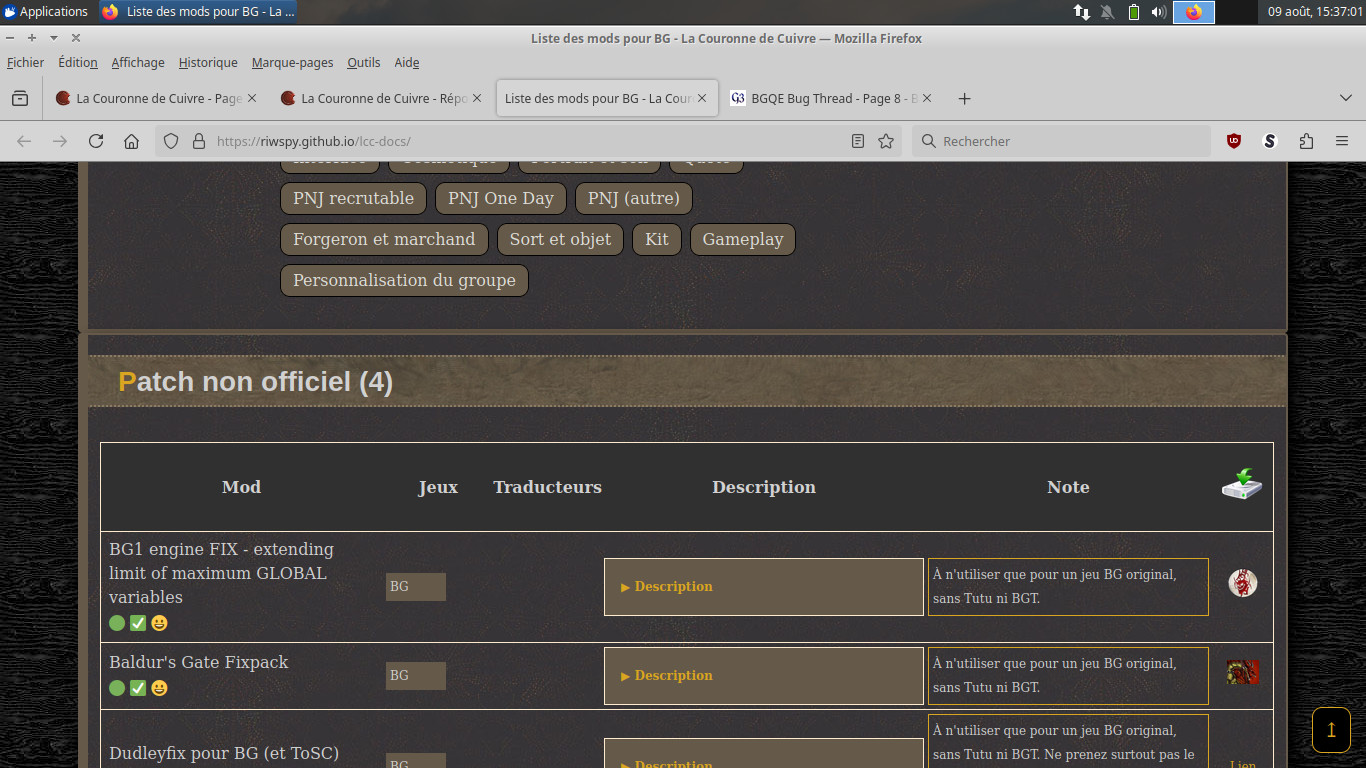The height and width of the screenshot is (768, 1366).
Task: Open the Aide menu
Action: pyautogui.click(x=407, y=62)
